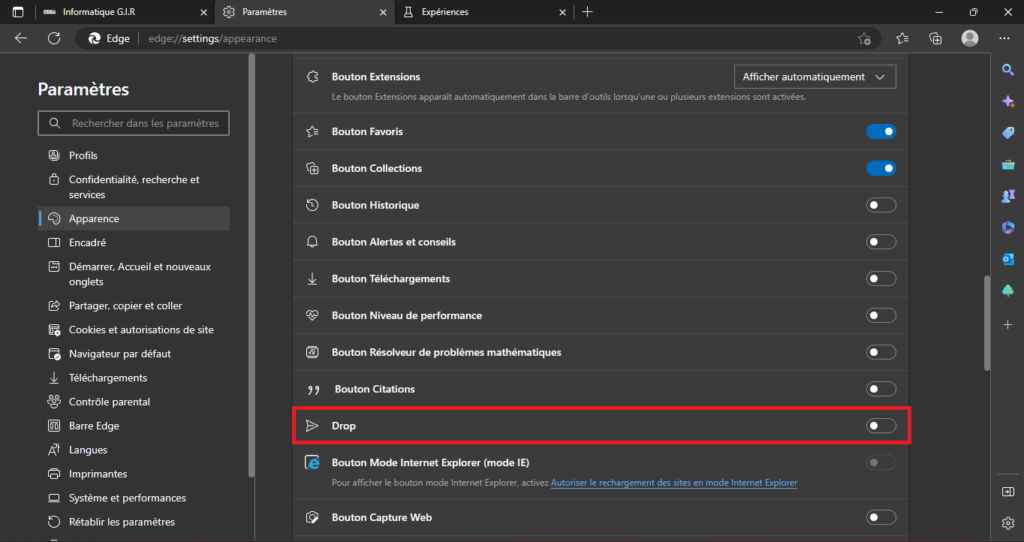
Task: Switch to the Informatique G.I.R tab
Action: coord(125,12)
